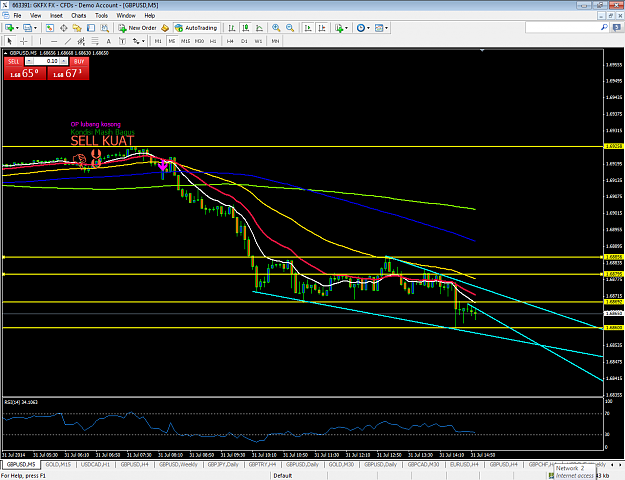
Task: Switch to the GOLD,M15 chart tab
Action: (58, 464)
